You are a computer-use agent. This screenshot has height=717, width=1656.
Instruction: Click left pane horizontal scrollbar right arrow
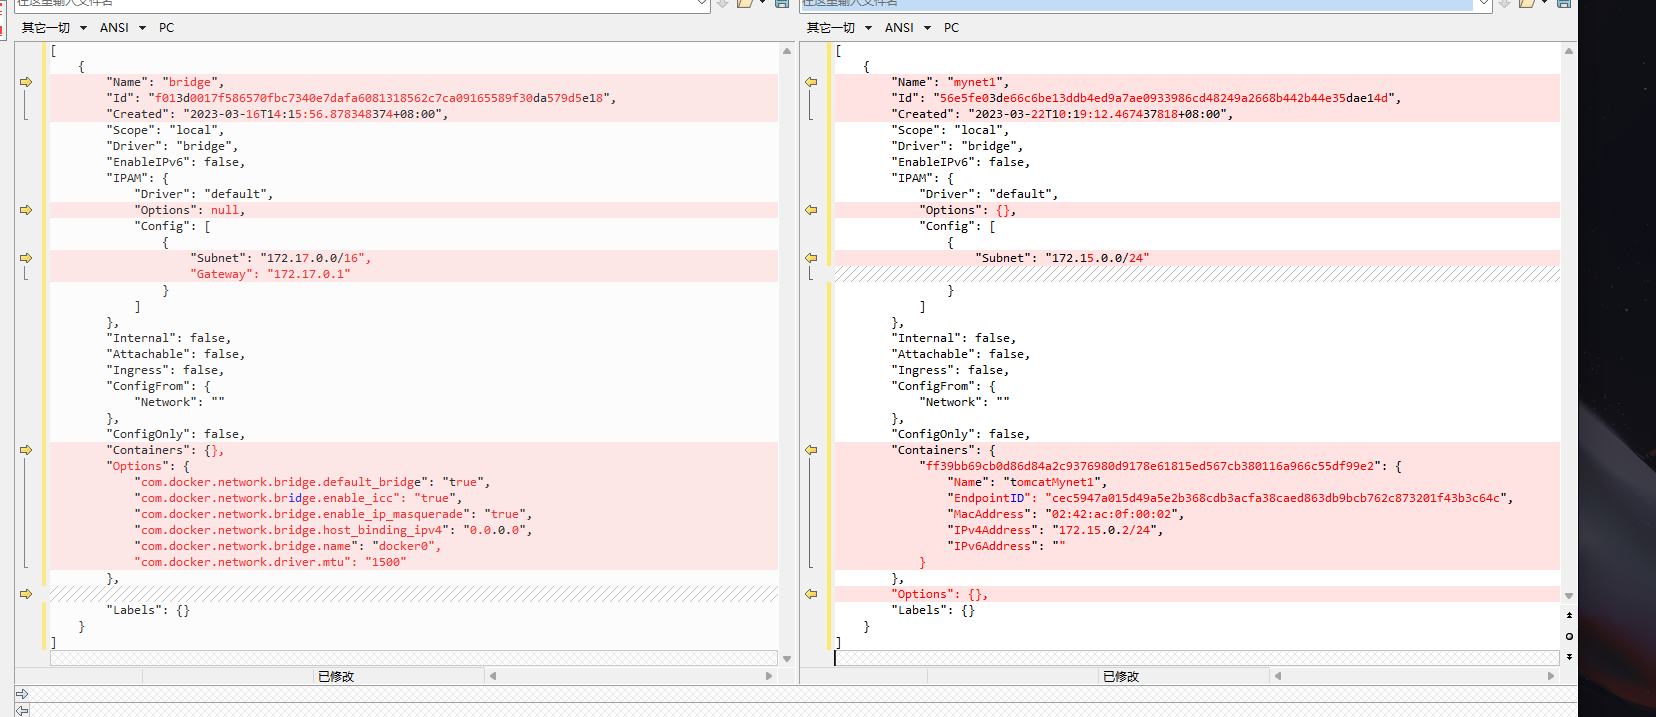(769, 676)
